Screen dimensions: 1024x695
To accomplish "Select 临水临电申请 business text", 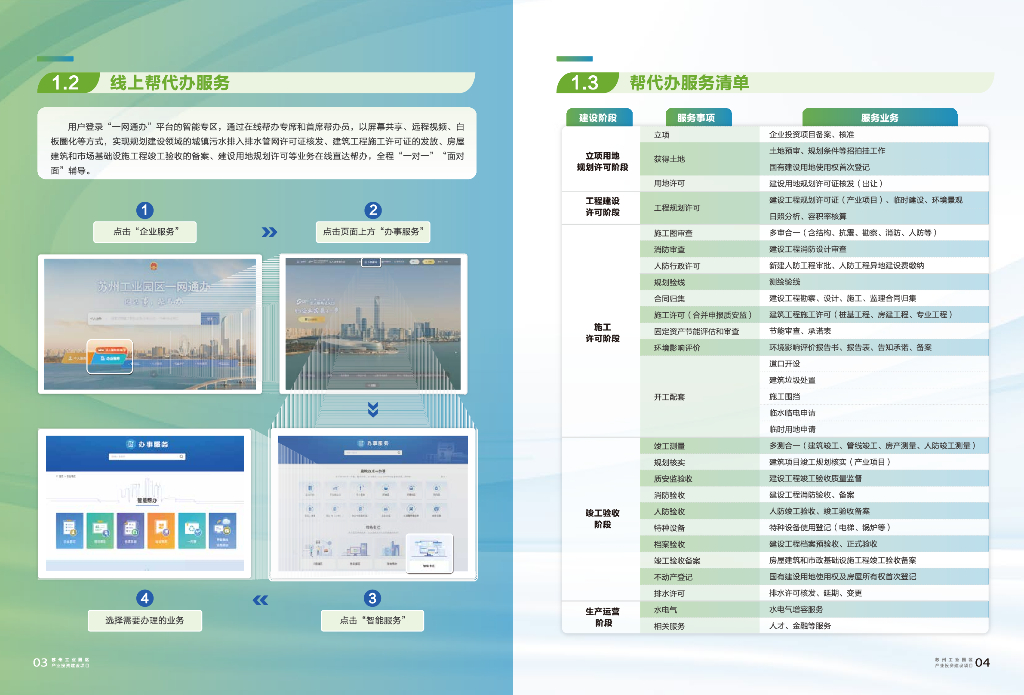I will tap(792, 413).
